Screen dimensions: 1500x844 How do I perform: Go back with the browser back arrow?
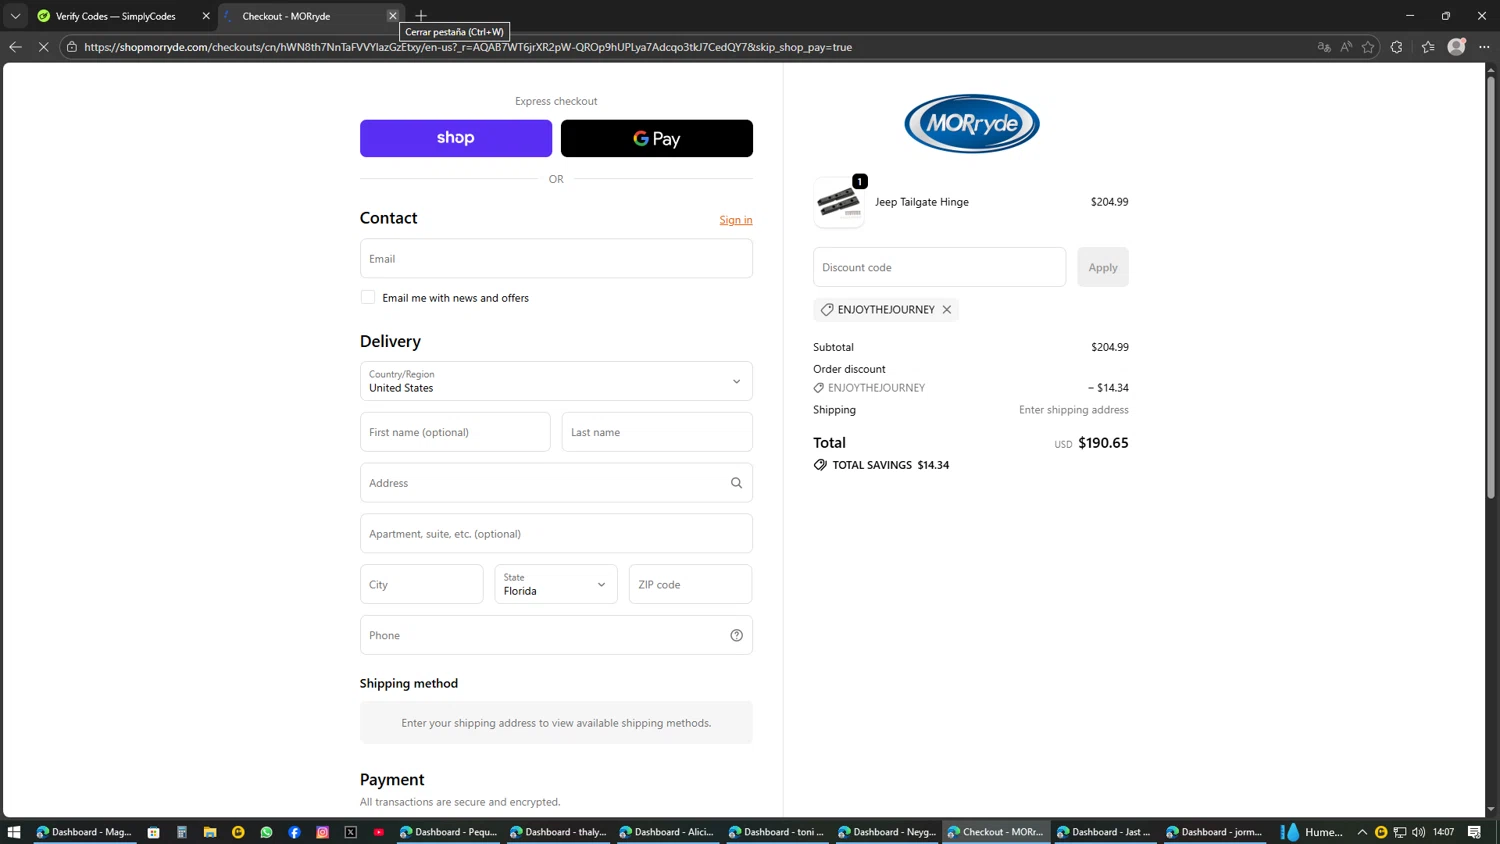[x=15, y=47]
